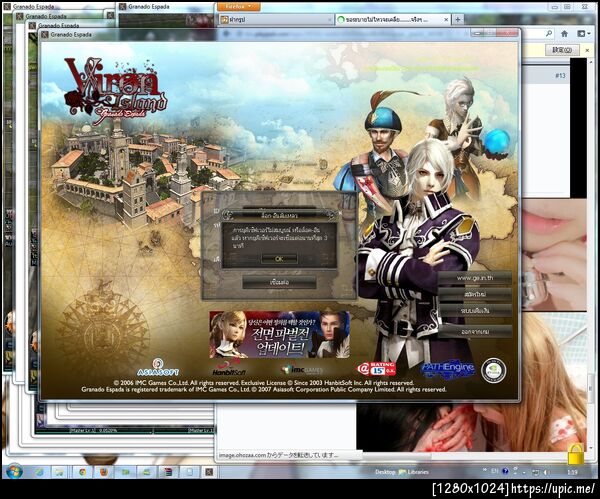Image resolution: width=600 pixels, height=499 pixels.
Task: Open Windows Explorer folder on taskbar
Action: click(60, 472)
